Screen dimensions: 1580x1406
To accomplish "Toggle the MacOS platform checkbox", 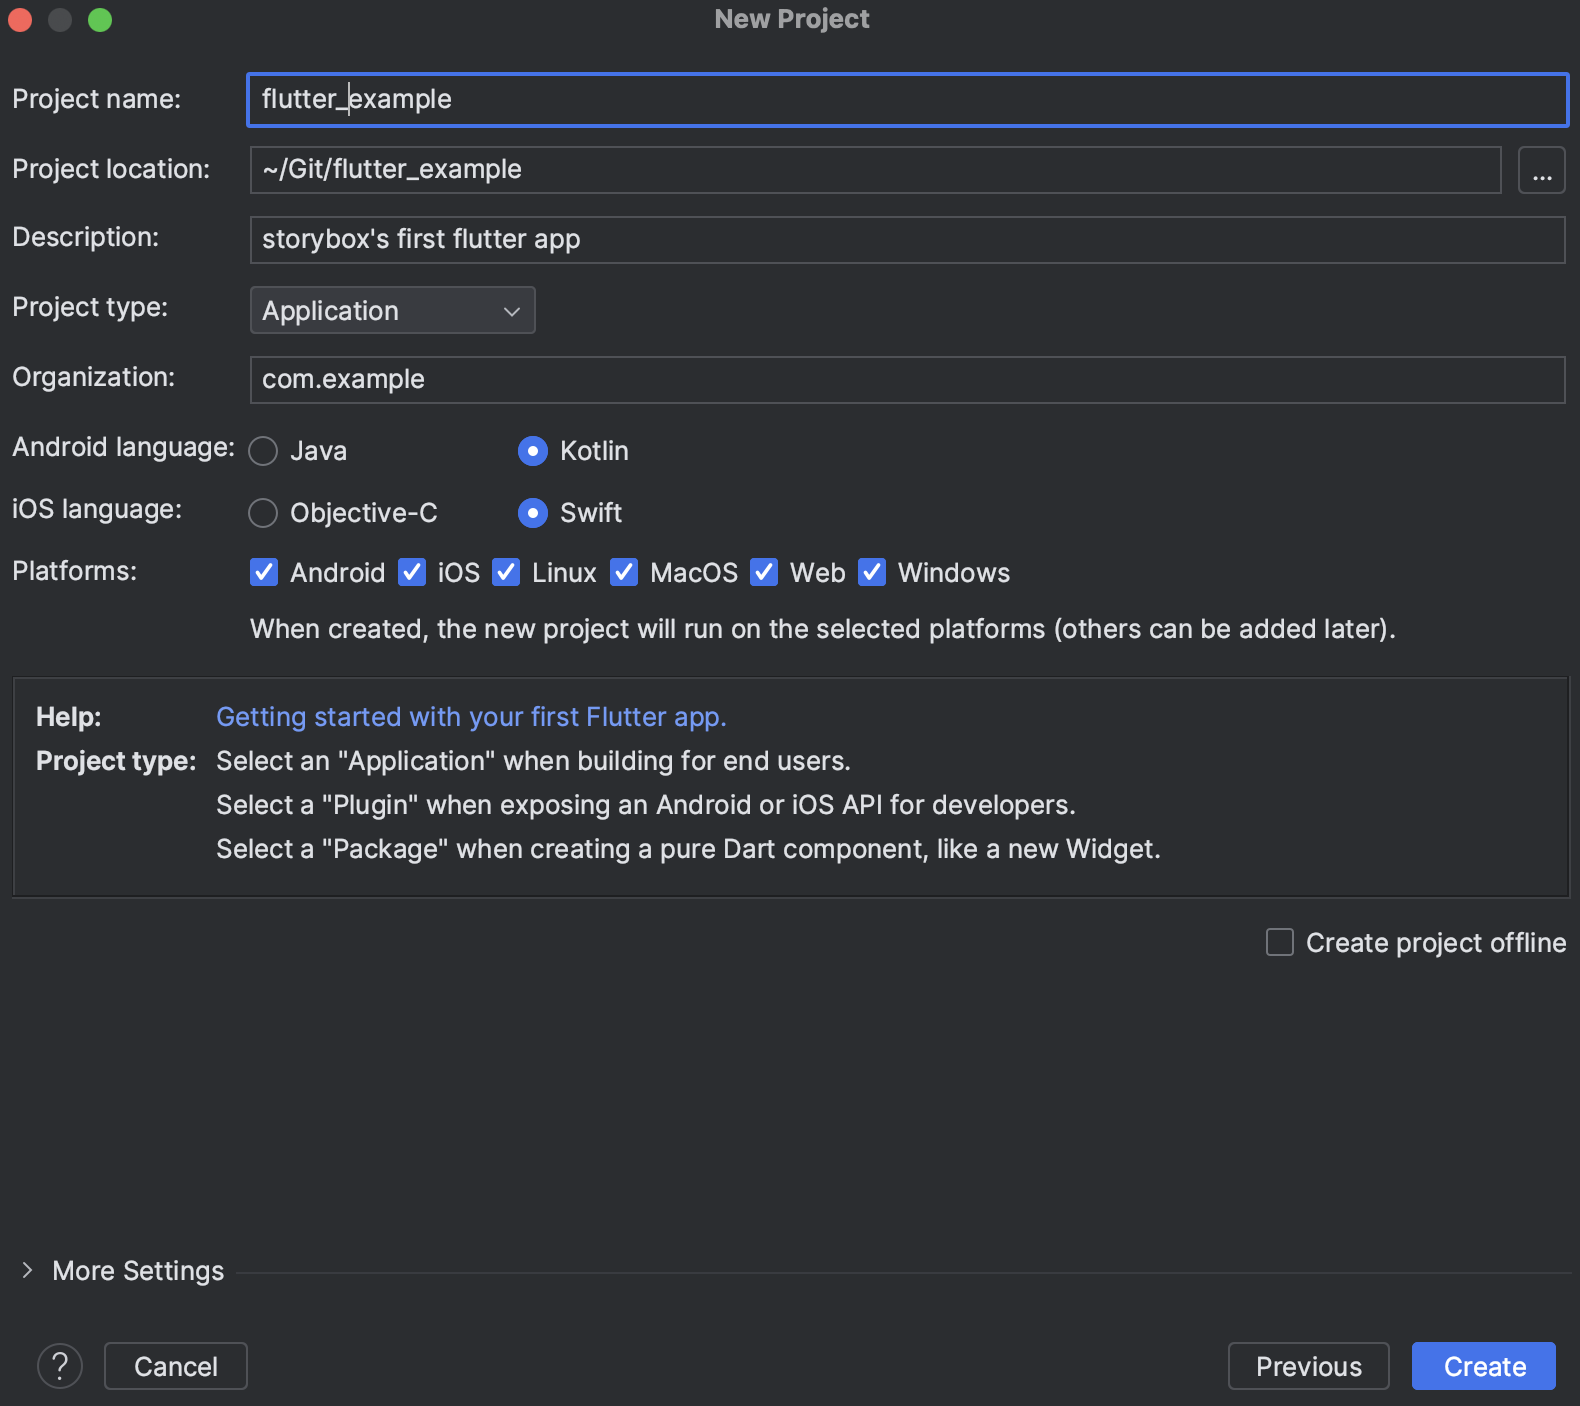I will click(624, 572).
